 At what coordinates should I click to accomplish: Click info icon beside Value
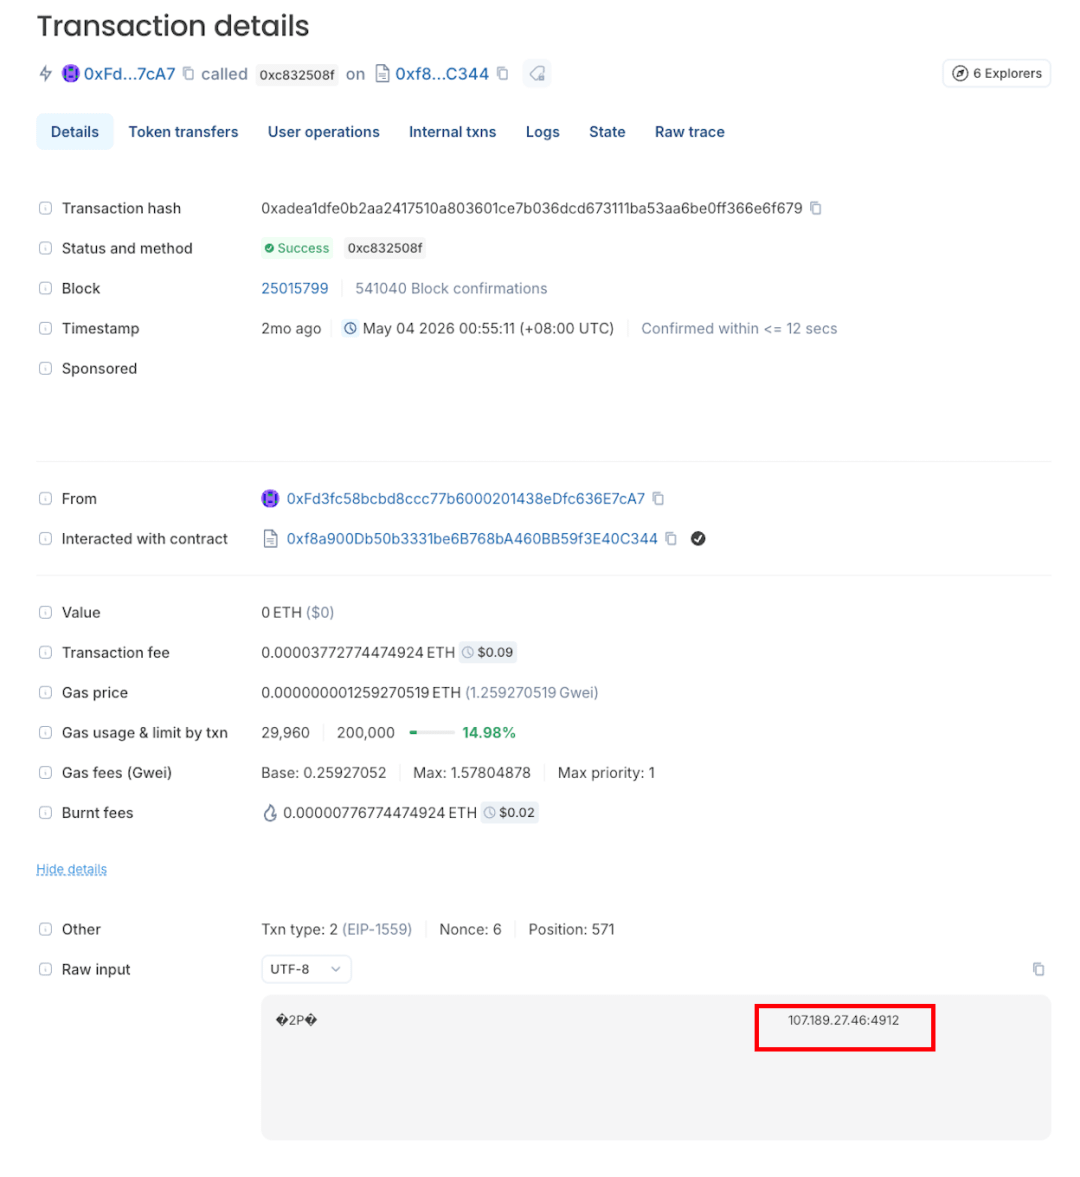[46, 613]
